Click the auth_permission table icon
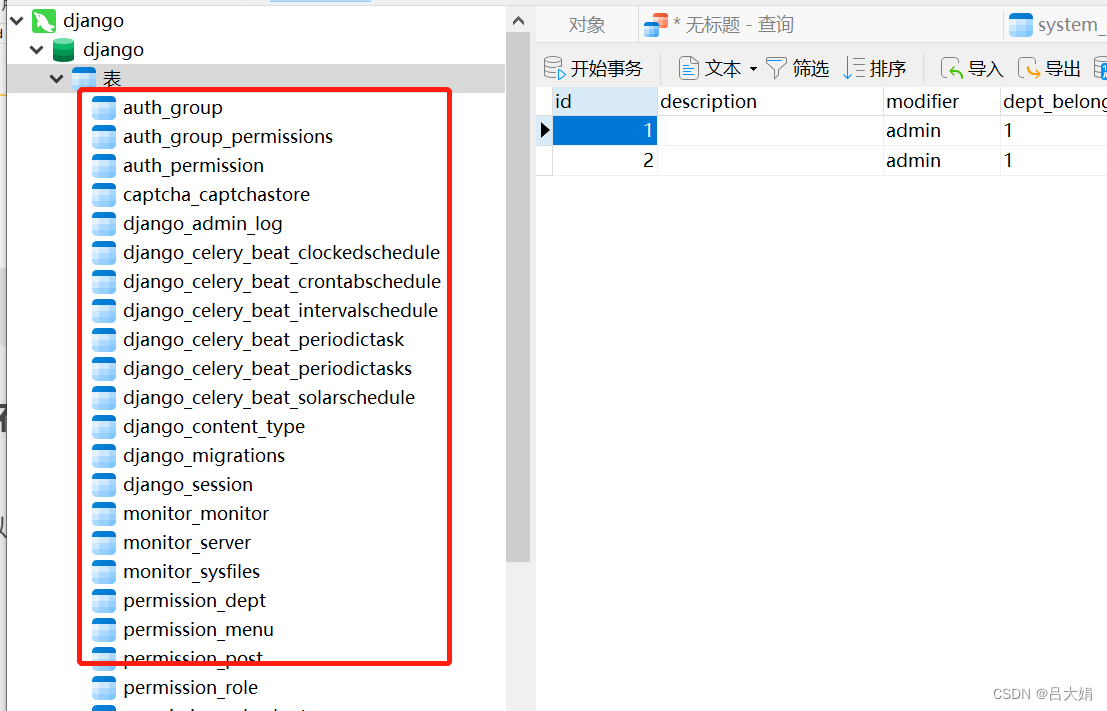The height and width of the screenshot is (711, 1107). coord(104,166)
